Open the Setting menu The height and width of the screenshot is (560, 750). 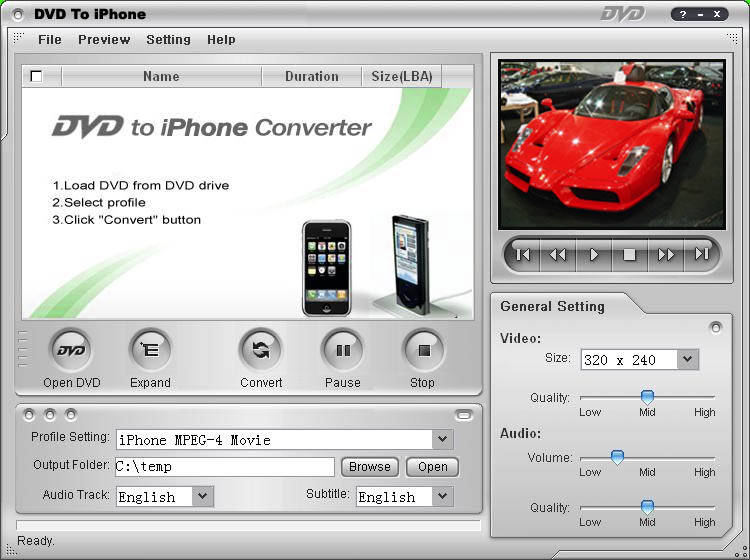pos(168,40)
